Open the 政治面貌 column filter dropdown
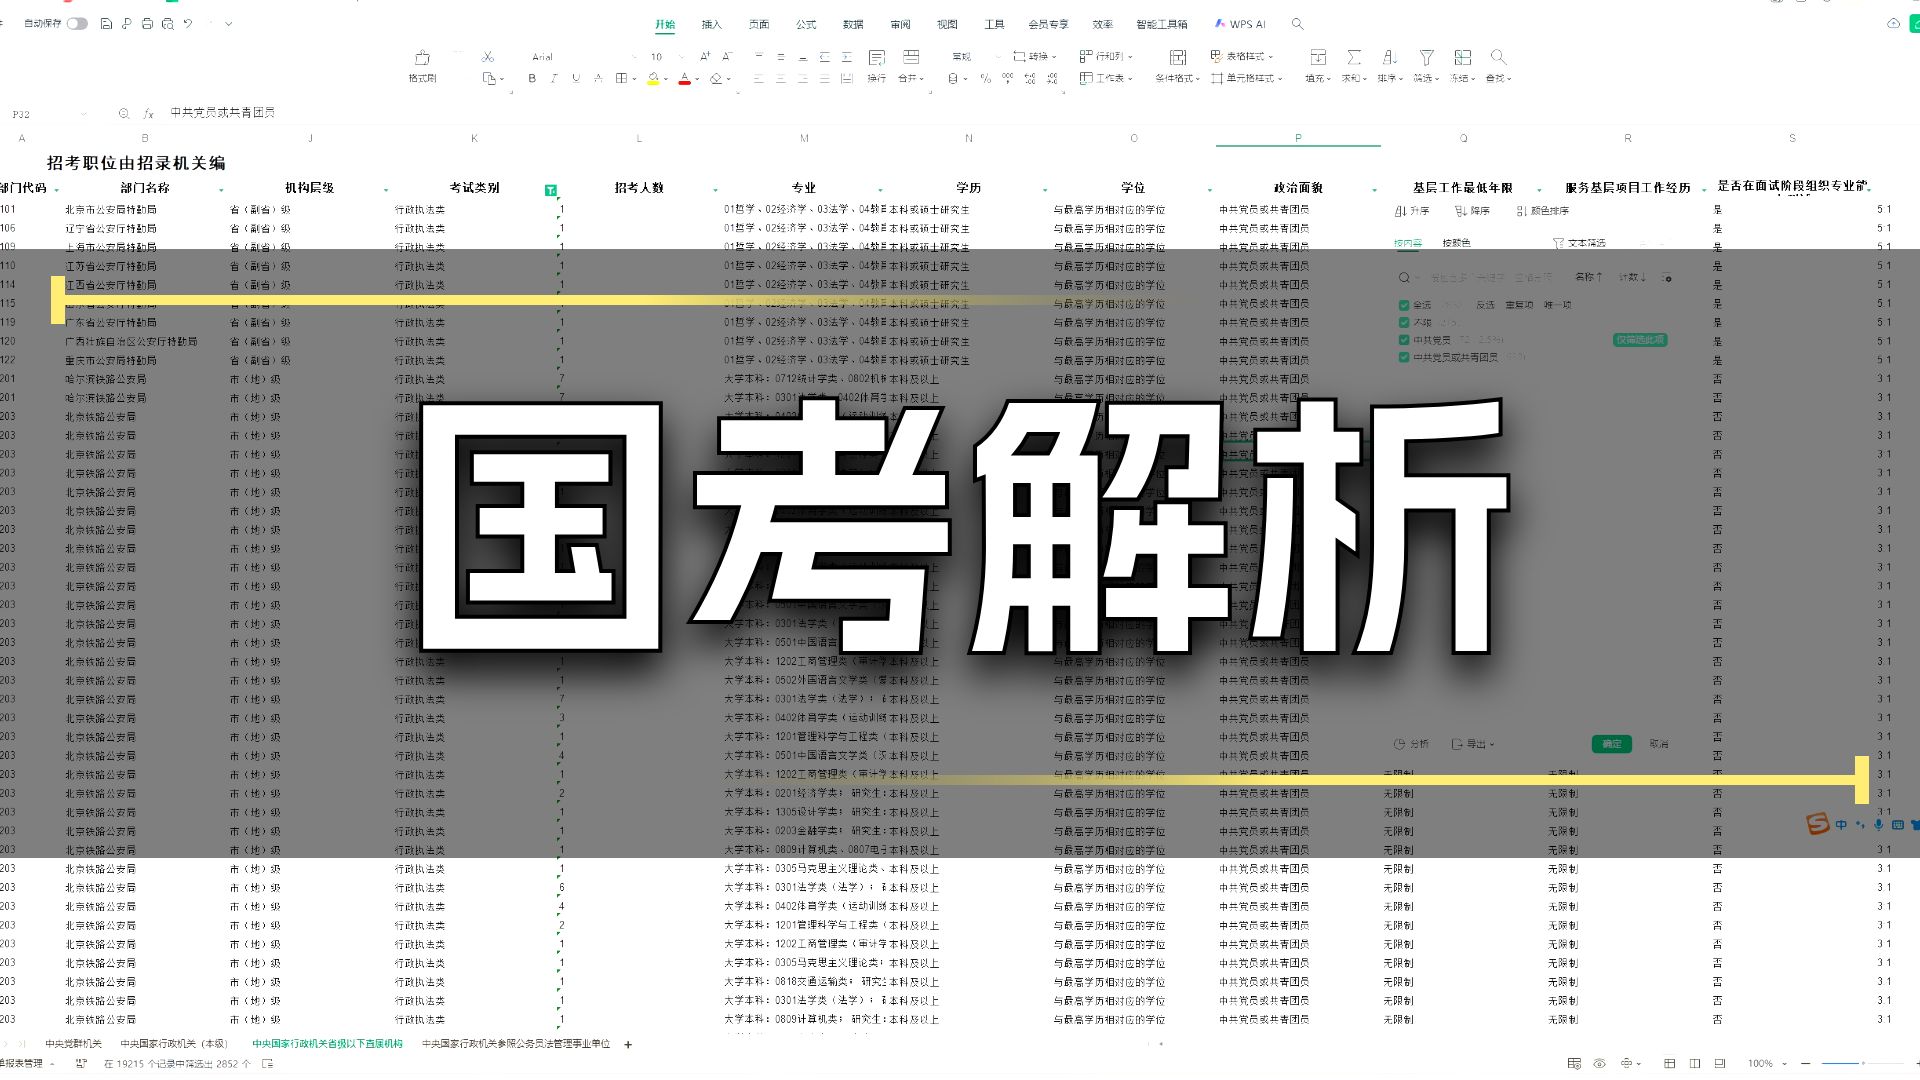 pos(1374,189)
